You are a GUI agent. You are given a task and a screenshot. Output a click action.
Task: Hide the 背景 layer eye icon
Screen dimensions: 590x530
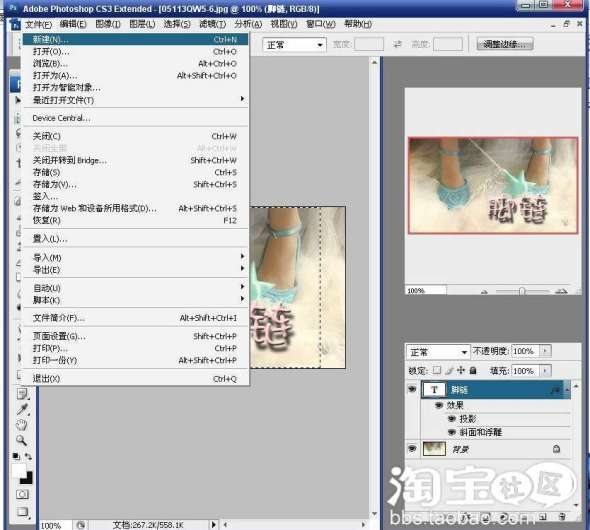[x=412, y=448]
